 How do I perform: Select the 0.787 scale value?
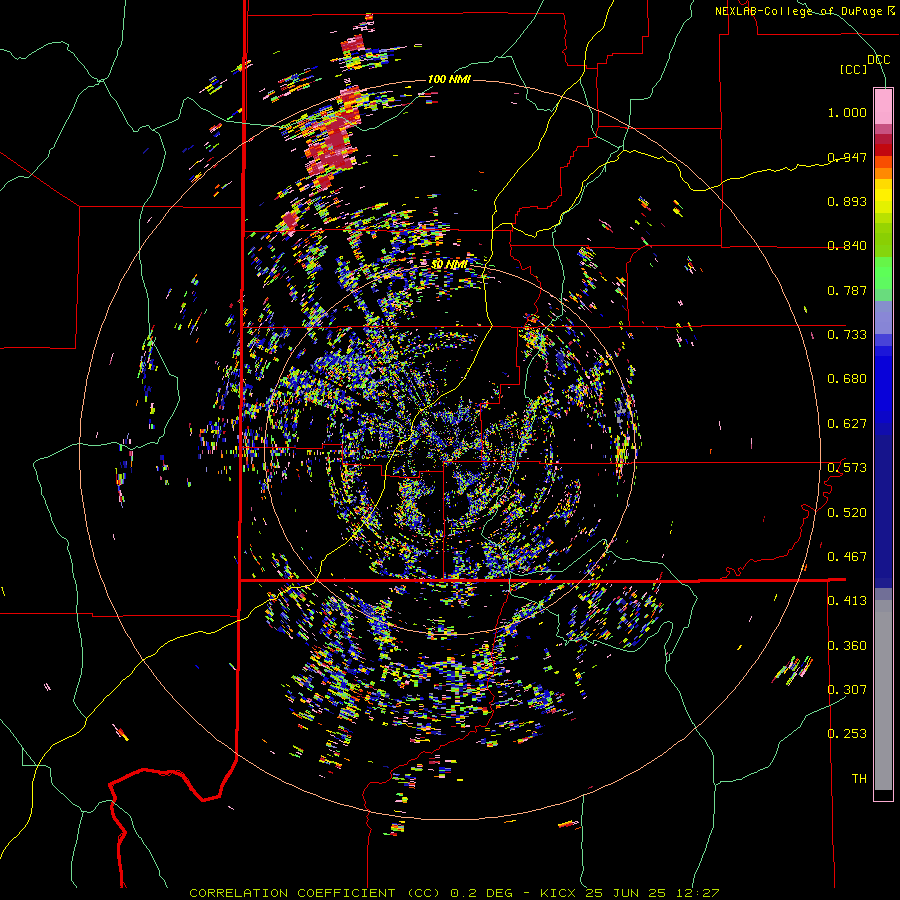[847, 290]
